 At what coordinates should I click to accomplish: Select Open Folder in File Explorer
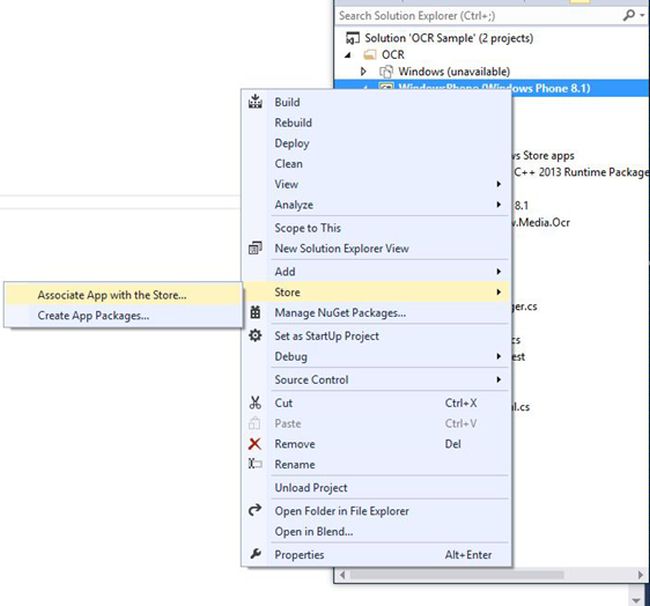(x=377, y=511)
